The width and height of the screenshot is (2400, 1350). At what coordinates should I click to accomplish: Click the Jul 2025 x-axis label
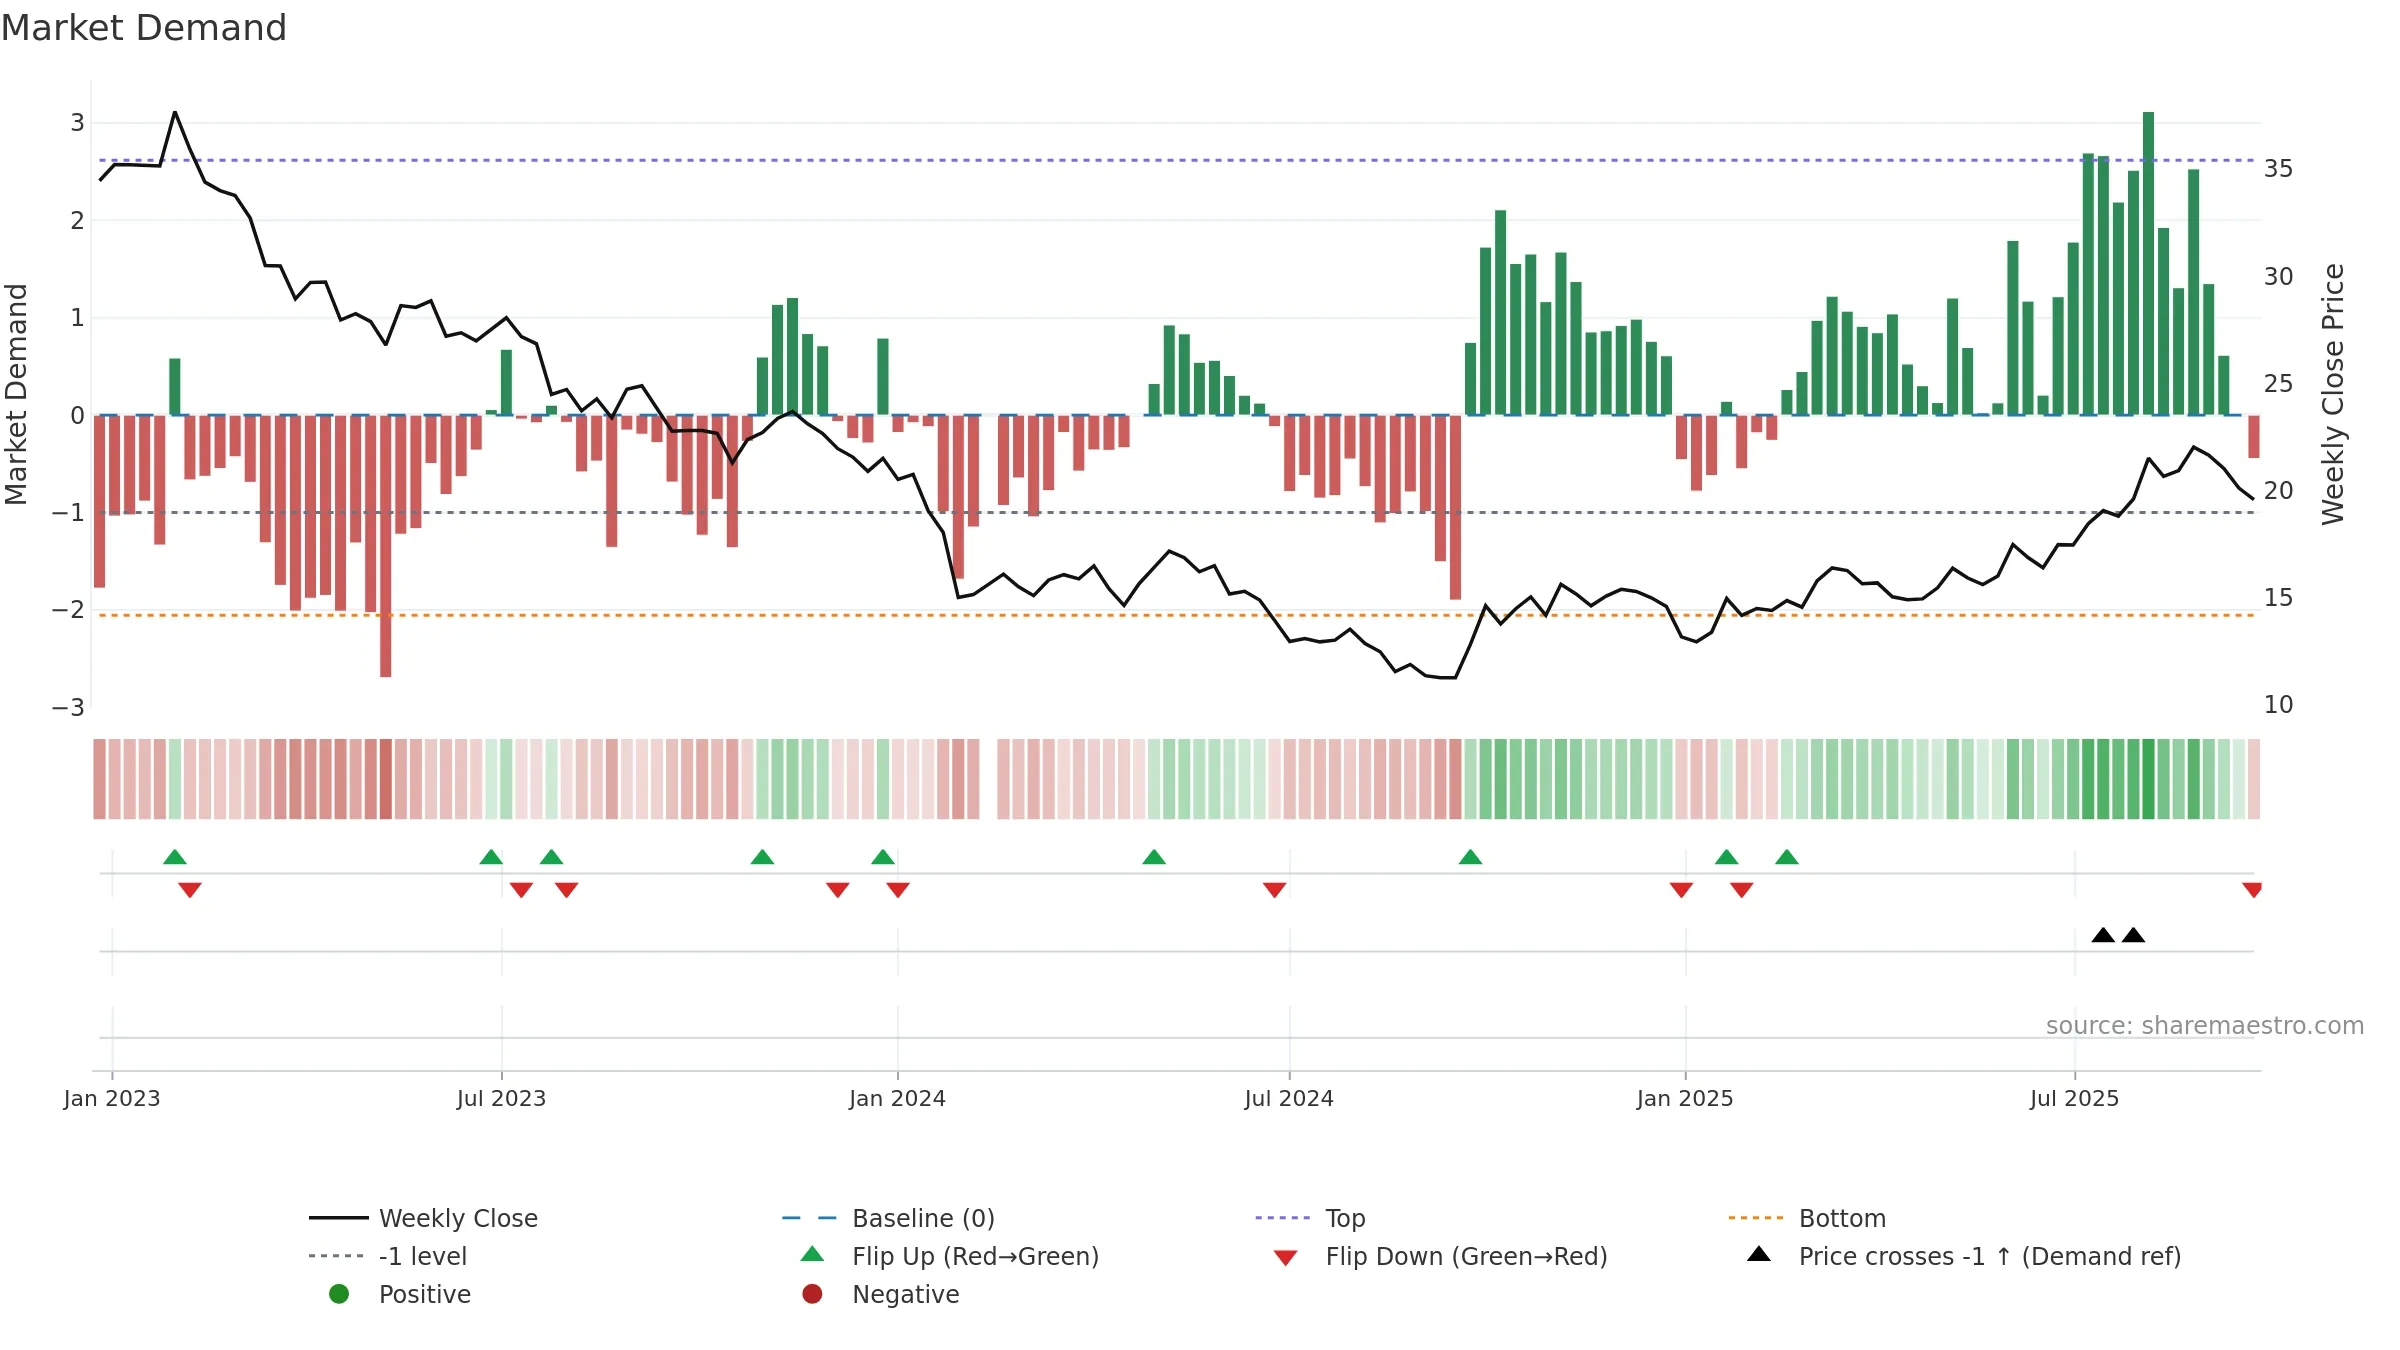coord(2074,1098)
